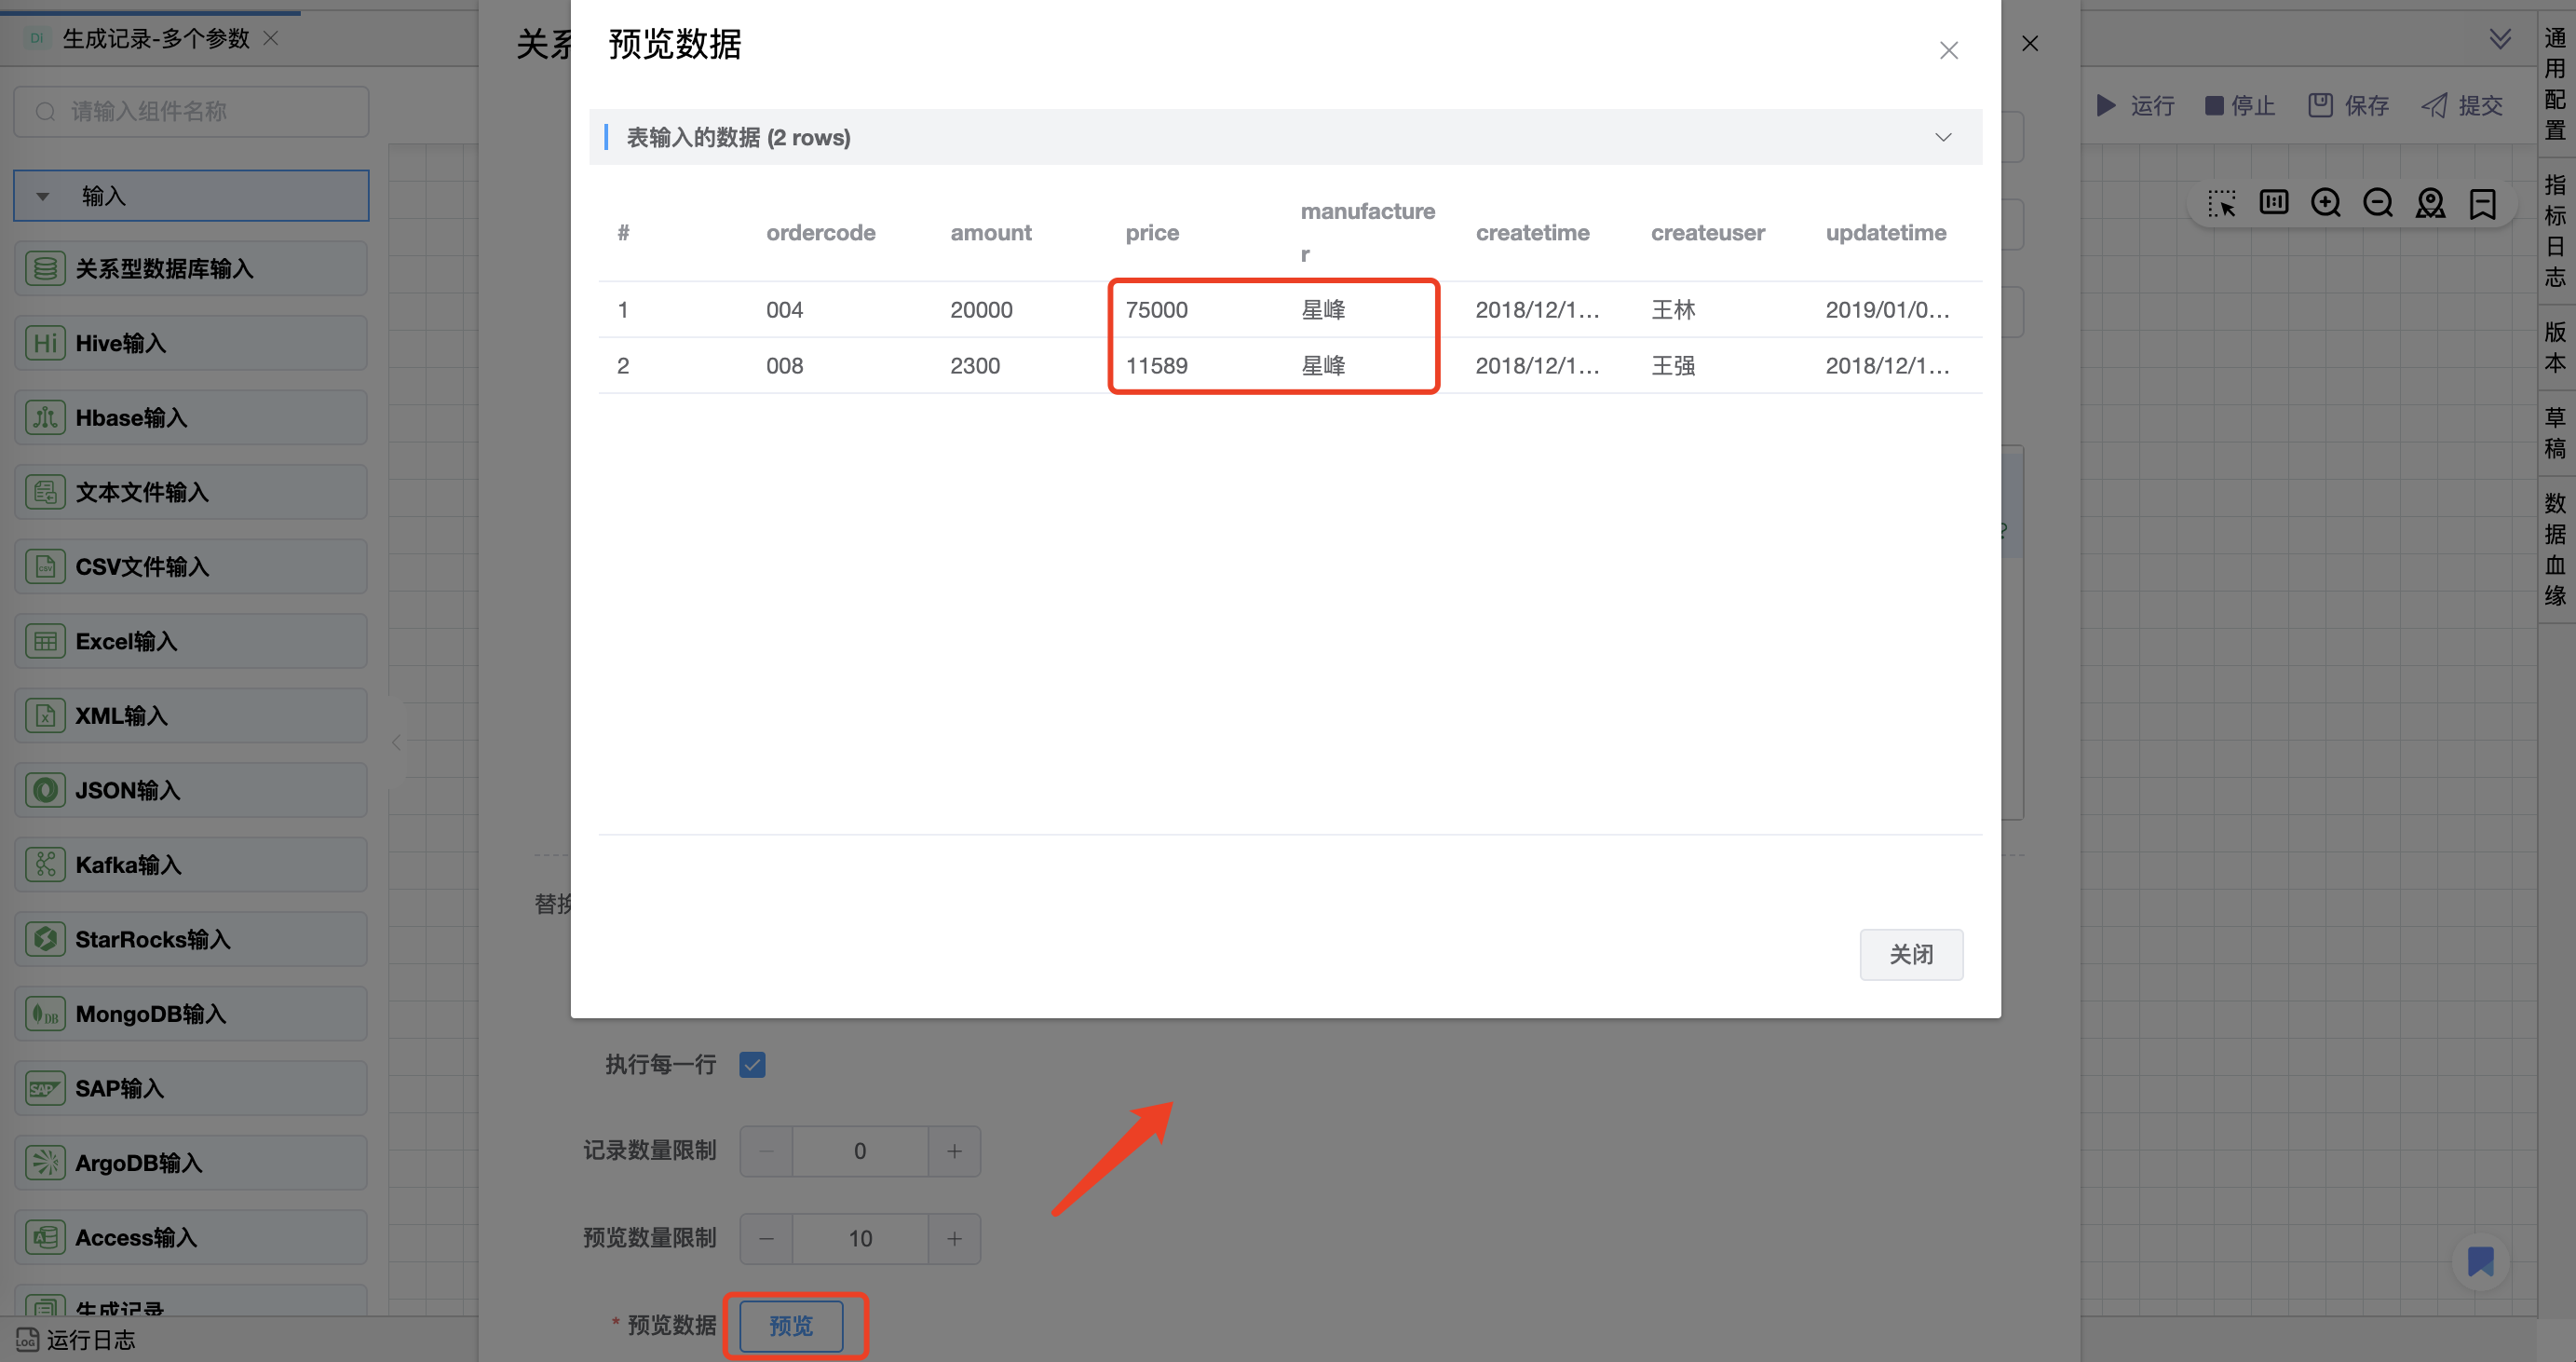Click the Hive输入 component icon
2576x1362 pixels.
pos(45,343)
